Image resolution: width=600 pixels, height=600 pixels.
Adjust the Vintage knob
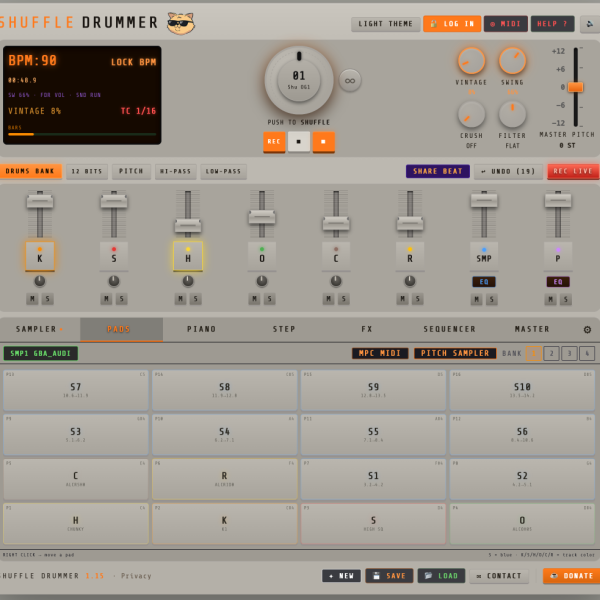tap(471, 61)
